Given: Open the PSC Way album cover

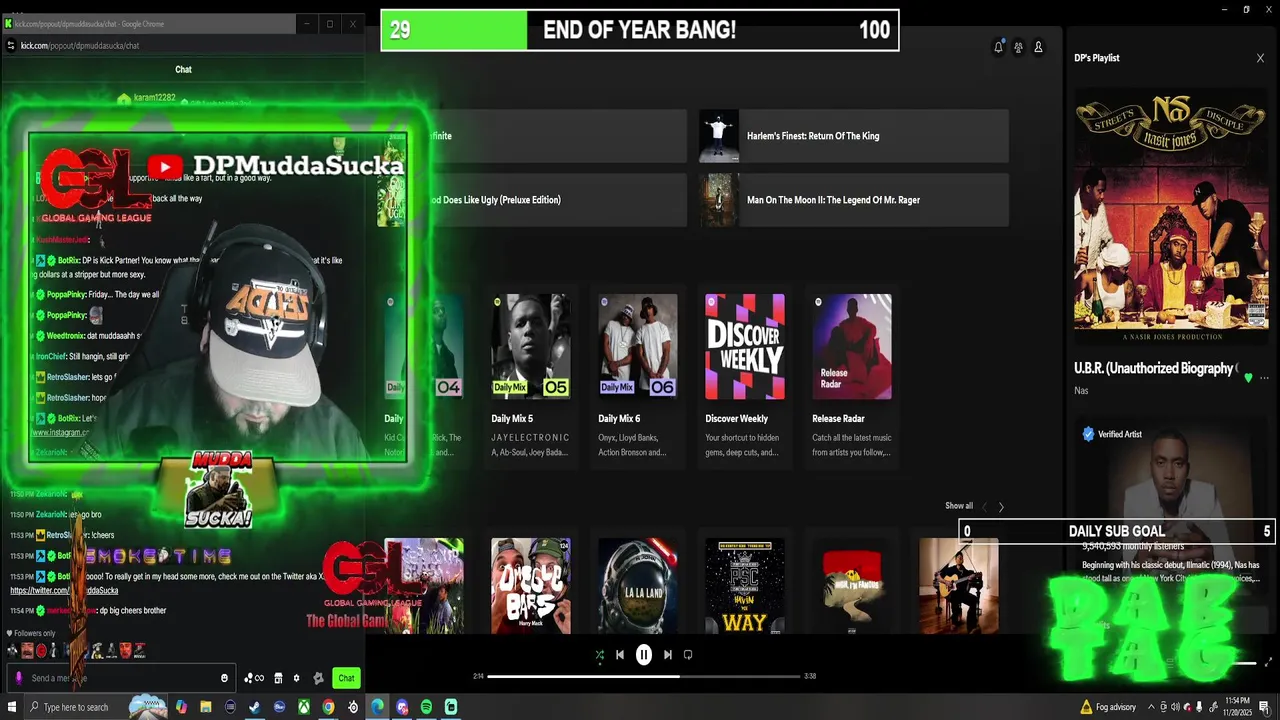Looking at the screenshot, I should 745,585.
